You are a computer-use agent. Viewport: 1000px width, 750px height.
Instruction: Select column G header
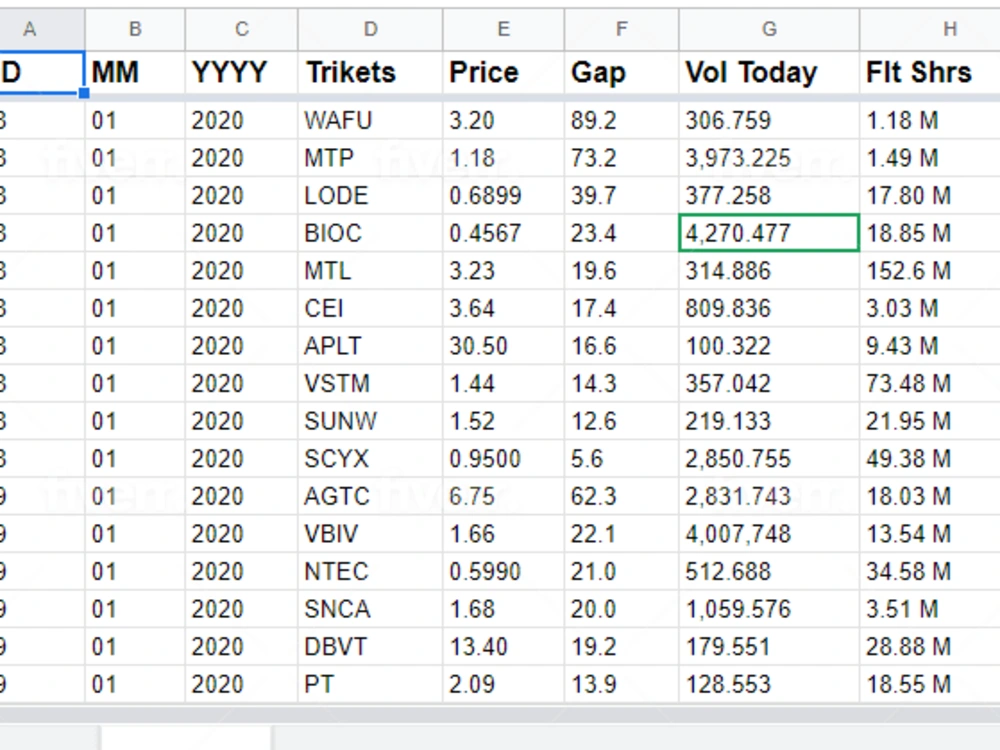pos(769,29)
